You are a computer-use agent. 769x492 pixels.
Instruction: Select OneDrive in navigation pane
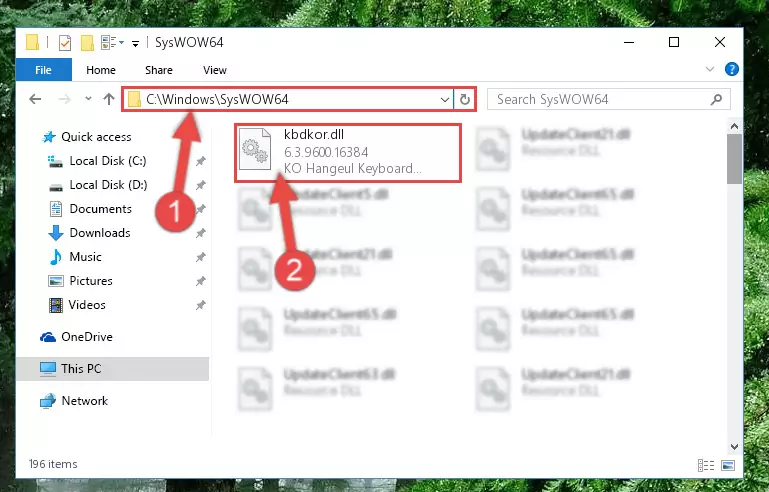click(87, 337)
